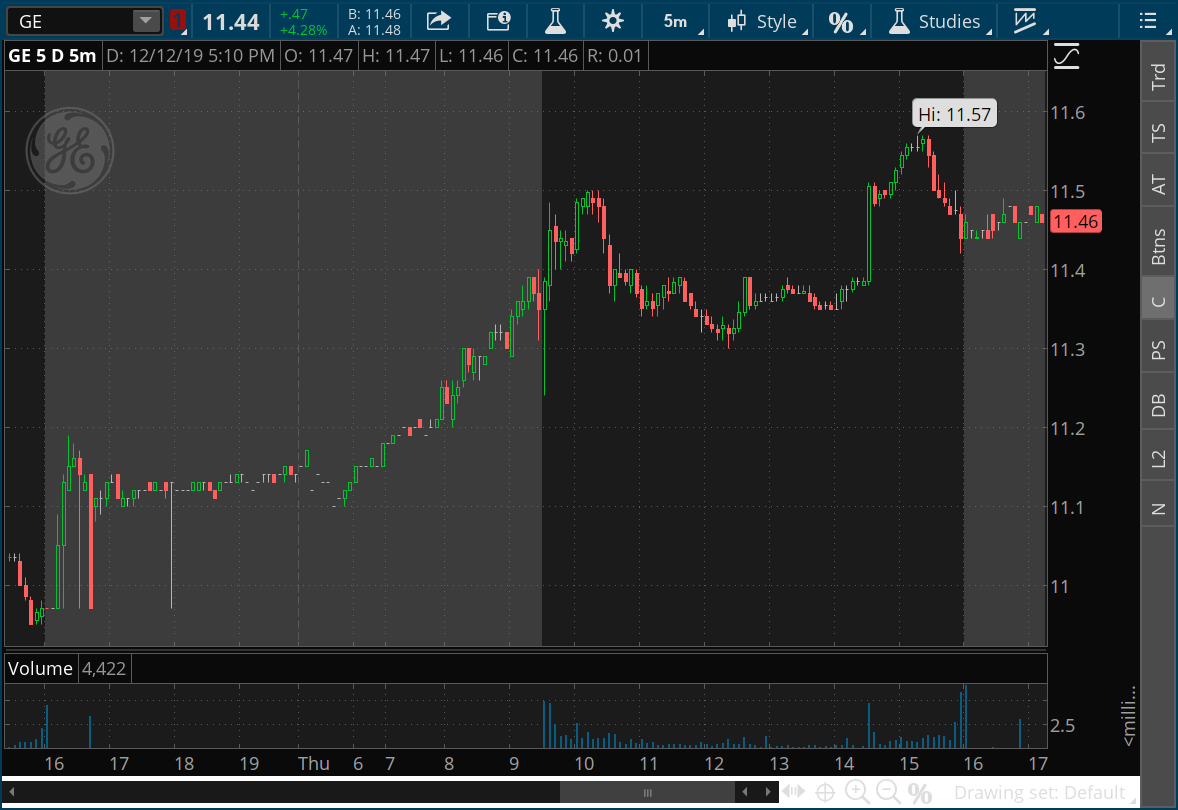This screenshot has width=1178, height=810.
Task: Click the O: 11.47 open value
Action: [x=319, y=56]
